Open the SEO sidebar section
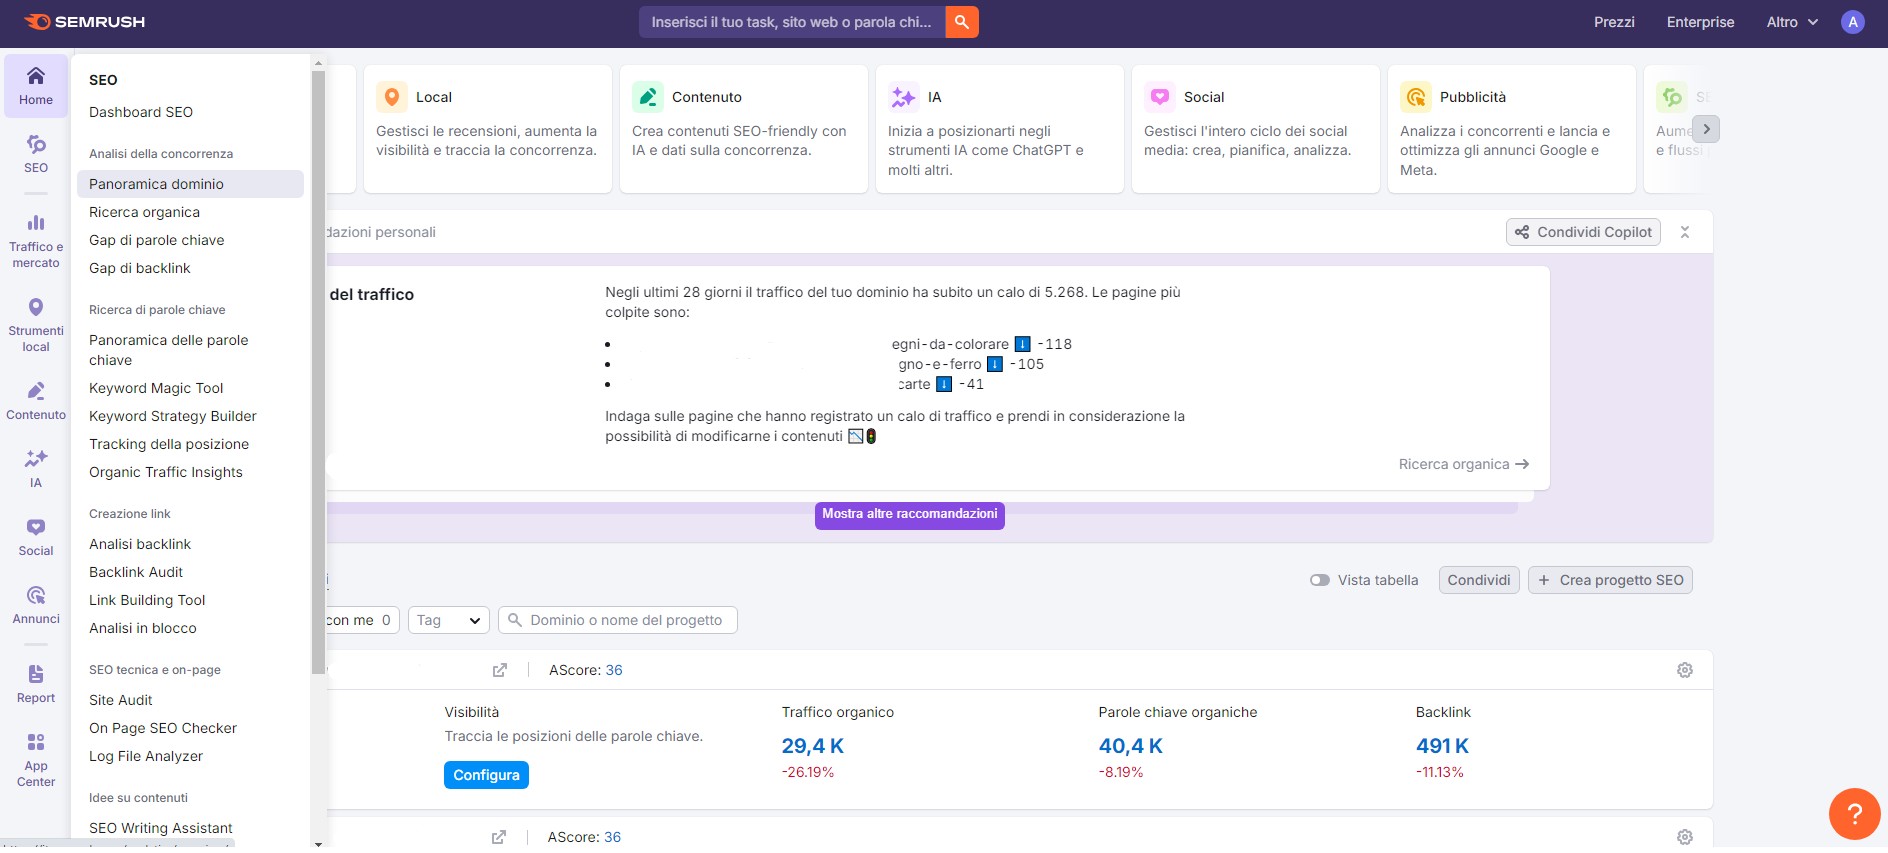 (x=36, y=154)
